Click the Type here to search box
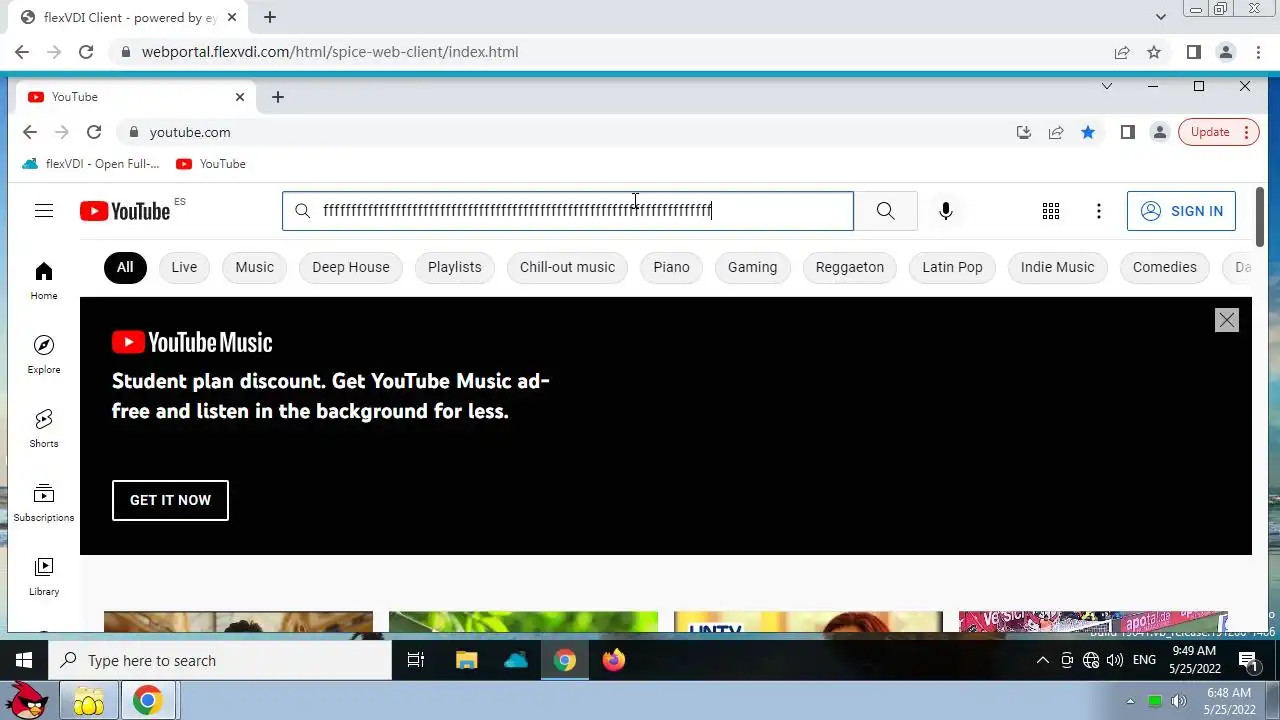Viewport: 1280px width, 720px height. [x=220, y=660]
